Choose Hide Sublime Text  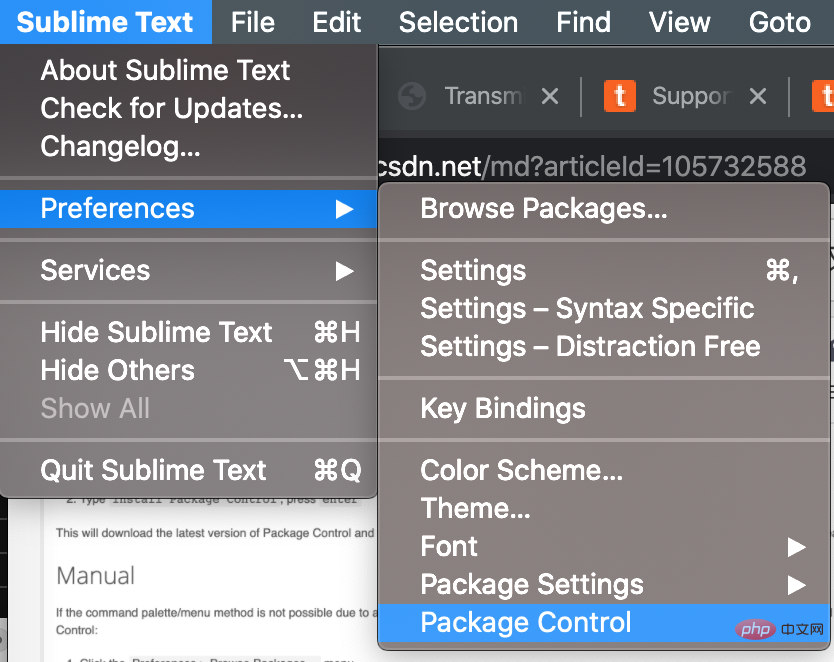click(189, 332)
